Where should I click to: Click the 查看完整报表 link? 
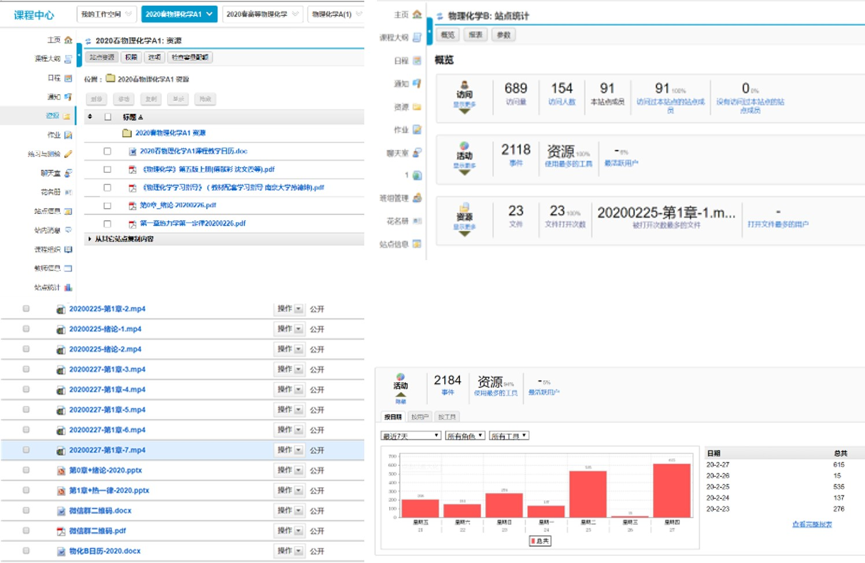coord(811,523)
